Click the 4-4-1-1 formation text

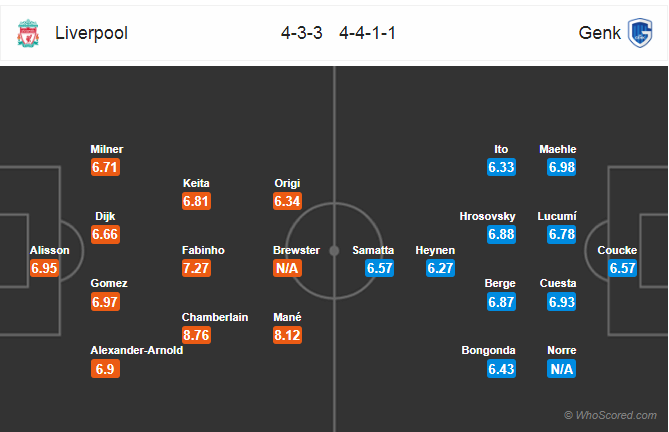tap(367, 33)
